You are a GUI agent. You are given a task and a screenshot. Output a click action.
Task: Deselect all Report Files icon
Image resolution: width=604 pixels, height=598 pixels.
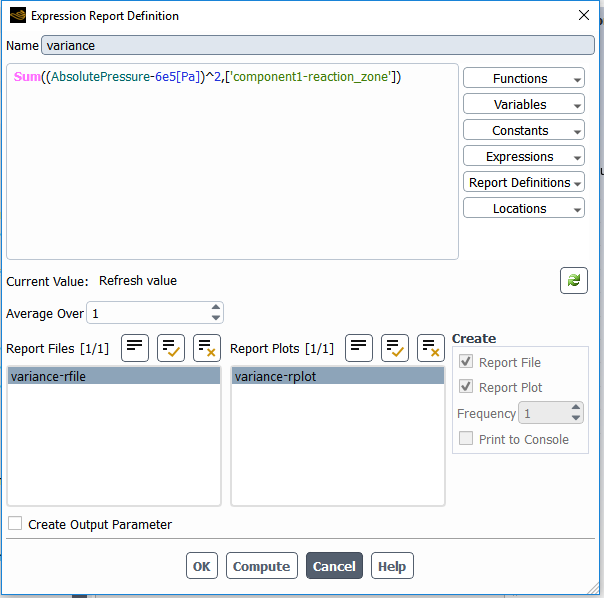point(207,348)
